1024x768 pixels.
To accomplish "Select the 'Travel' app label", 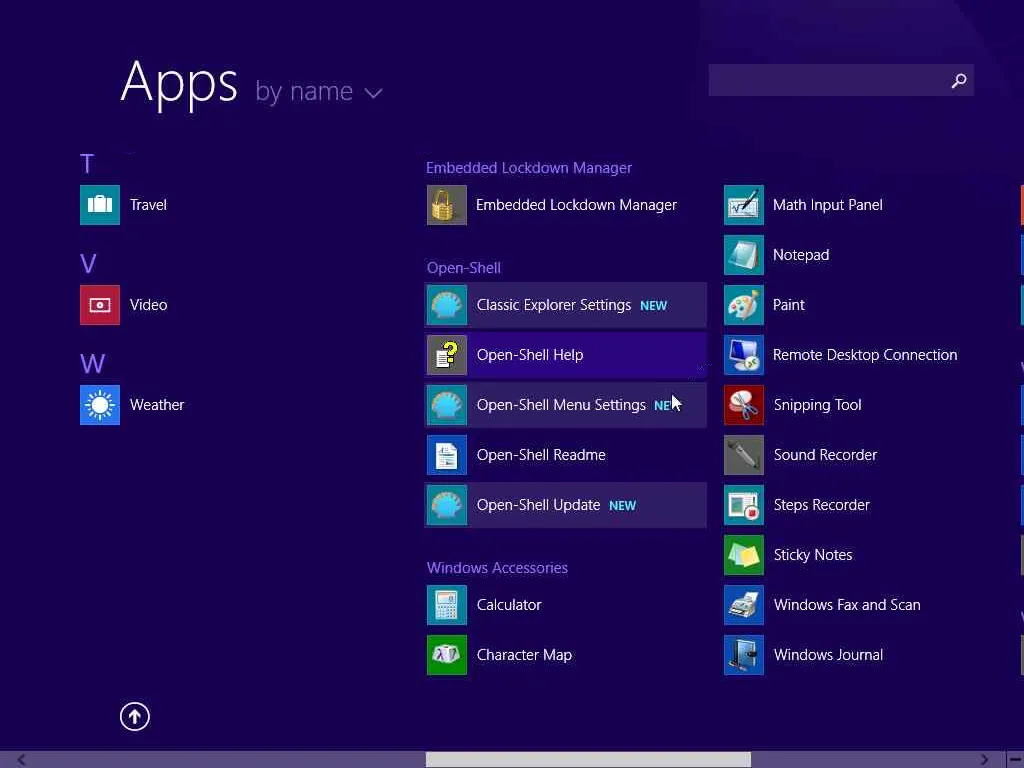I will [148, 205].
